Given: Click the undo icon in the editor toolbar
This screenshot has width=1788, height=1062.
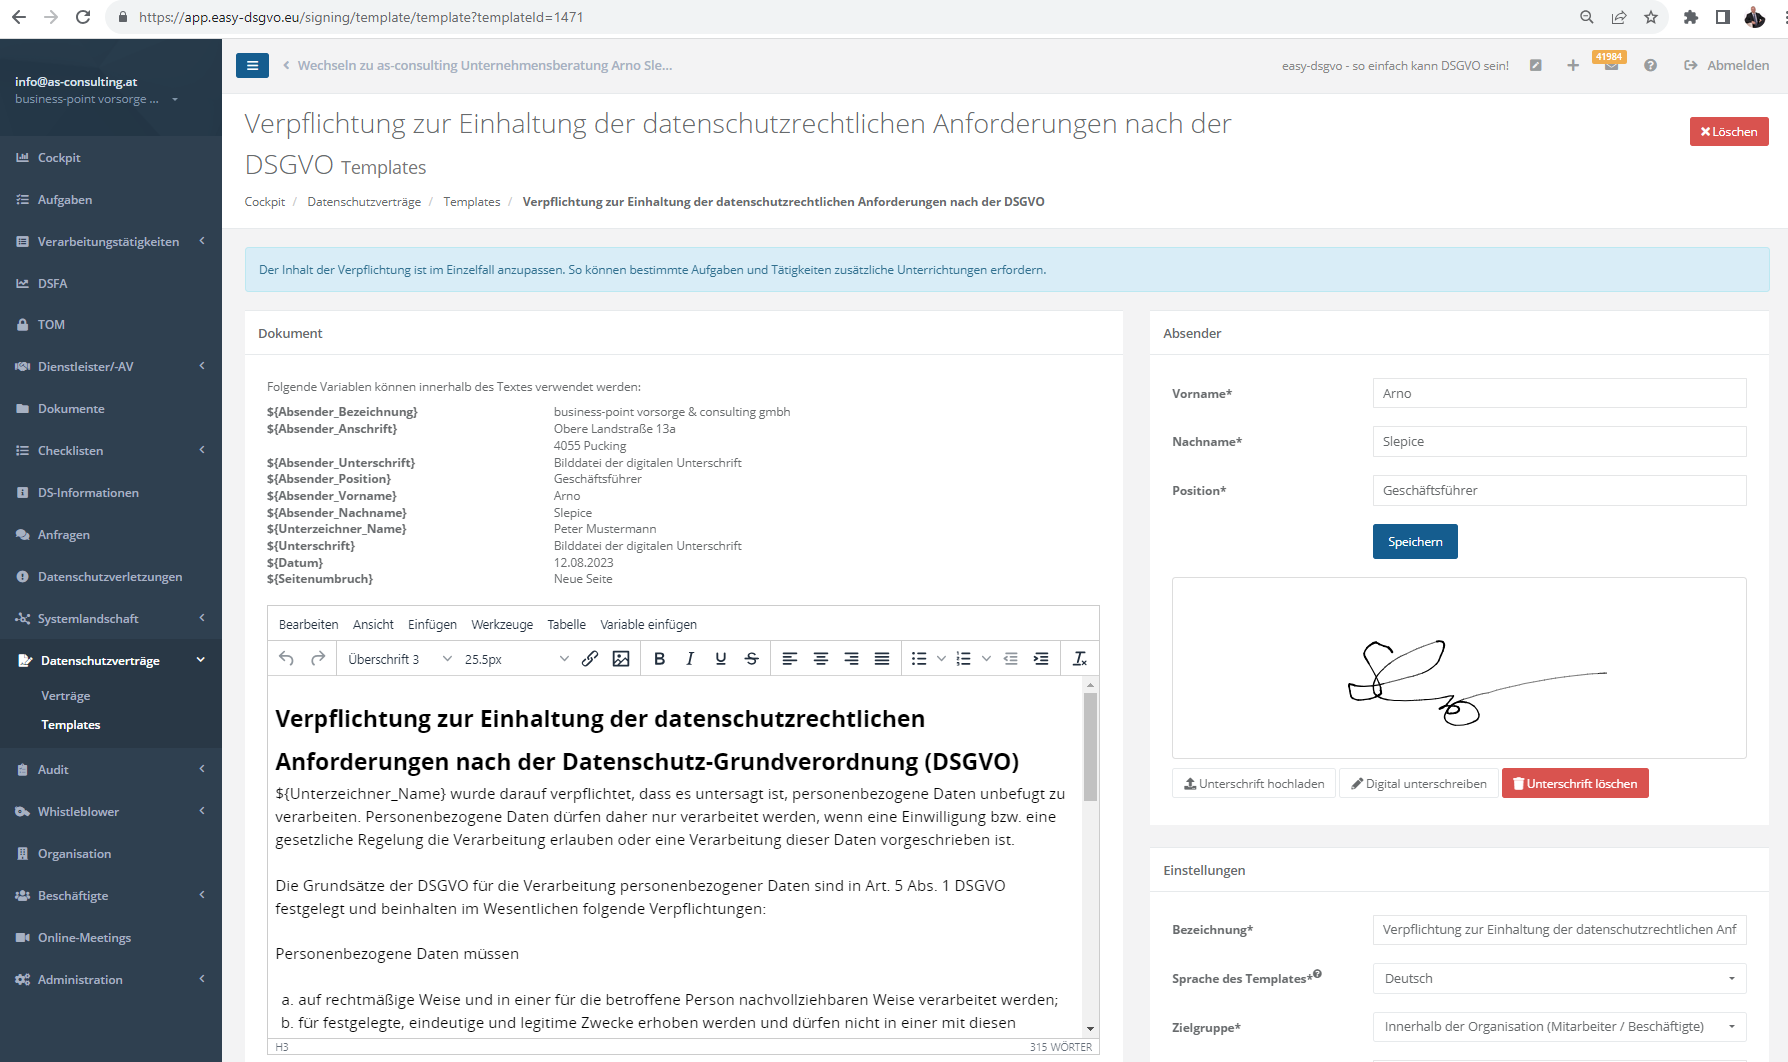Looking at the screenshot, I should (287, 658).
